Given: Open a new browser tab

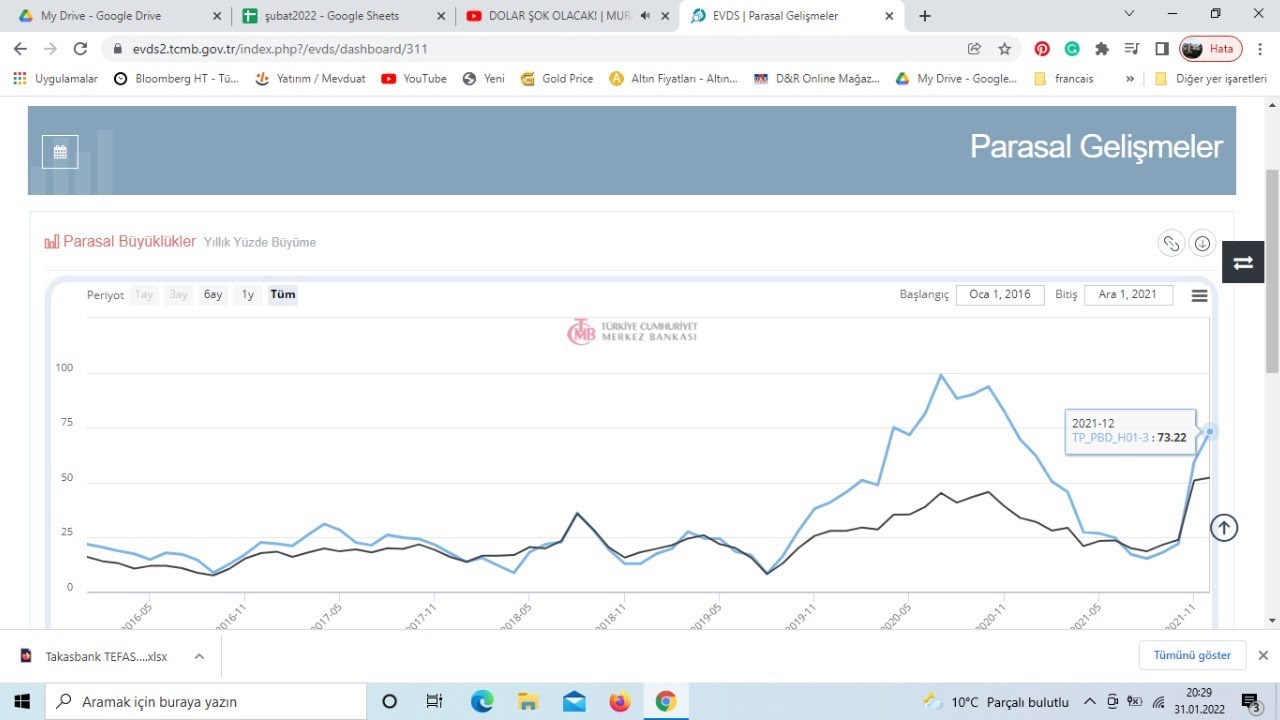Looking at the screenshot, I should click(x=925, y=16).
